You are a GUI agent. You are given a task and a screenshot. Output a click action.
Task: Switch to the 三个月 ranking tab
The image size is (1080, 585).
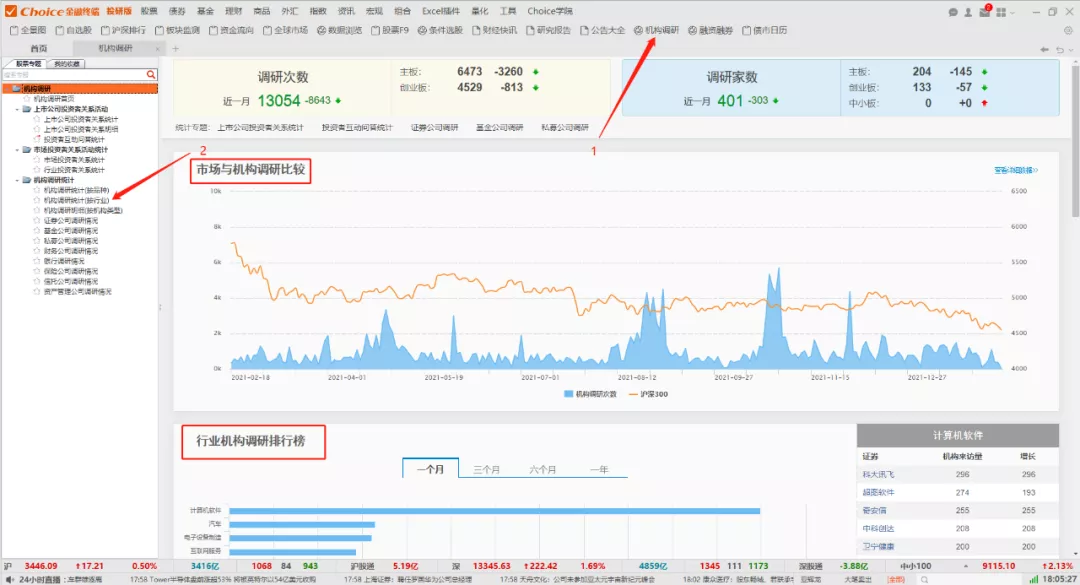pyautogui.click(x=487, y=469)
